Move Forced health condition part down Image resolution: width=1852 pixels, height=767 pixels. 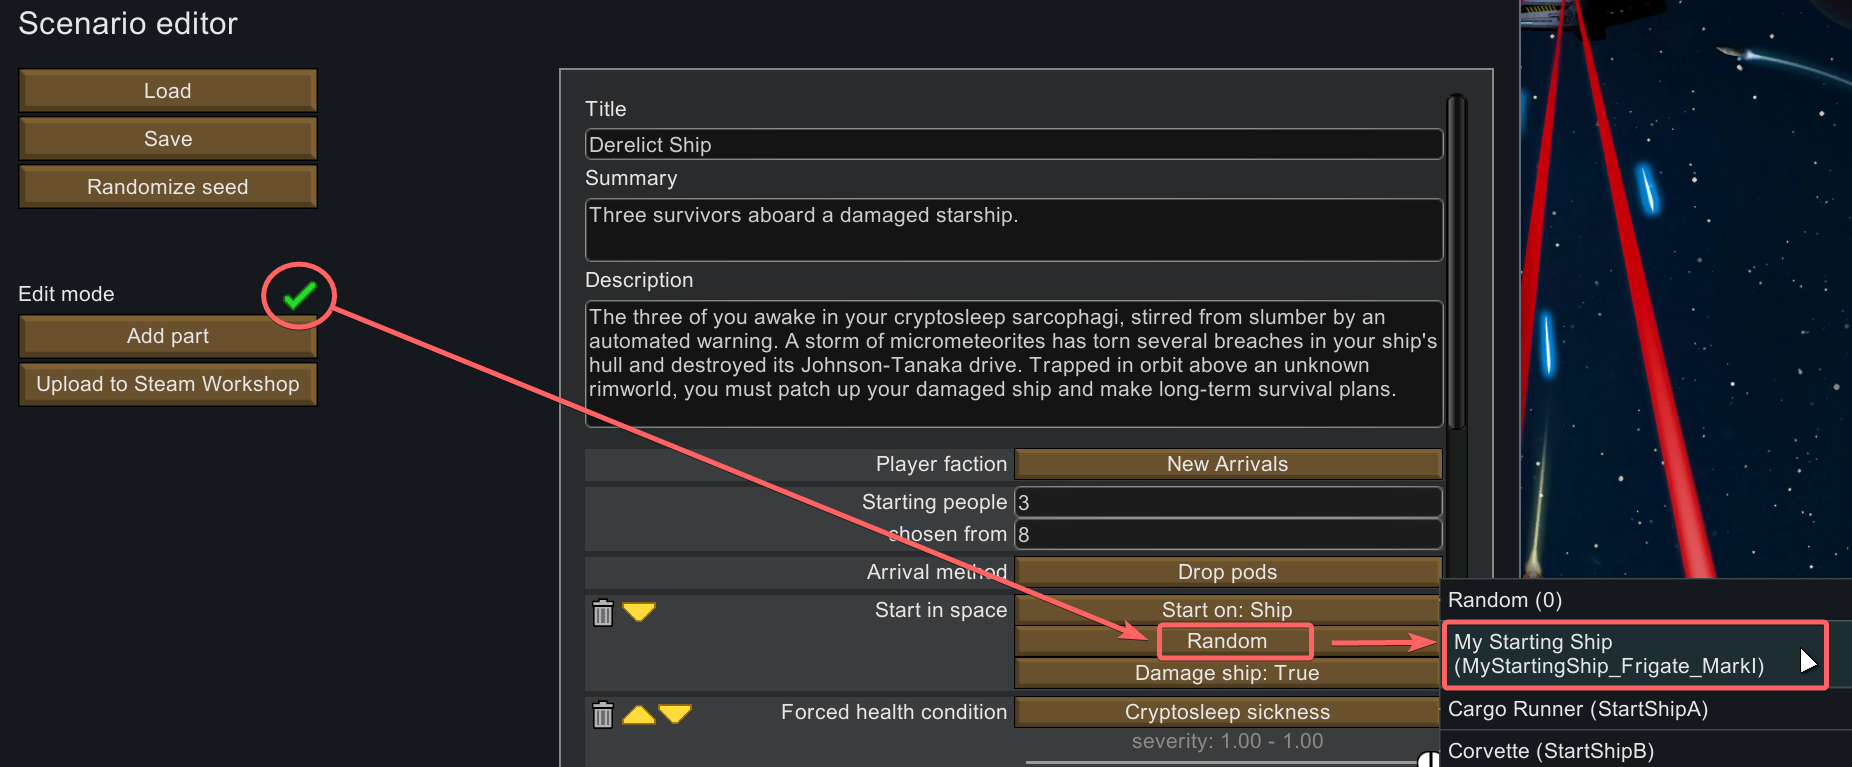(675, 714)
